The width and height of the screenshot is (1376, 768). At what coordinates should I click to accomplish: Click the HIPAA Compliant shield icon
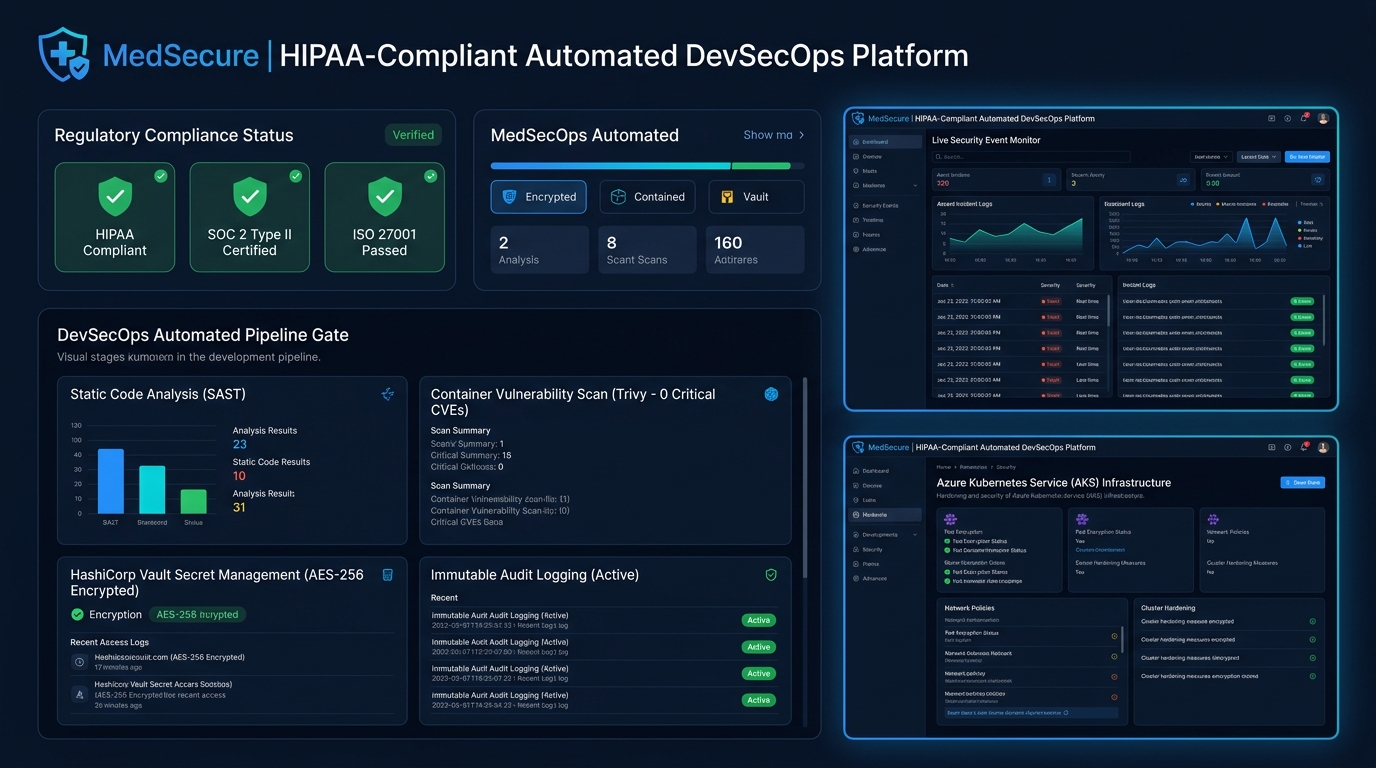pyautogui.click(x=115, y=197)
